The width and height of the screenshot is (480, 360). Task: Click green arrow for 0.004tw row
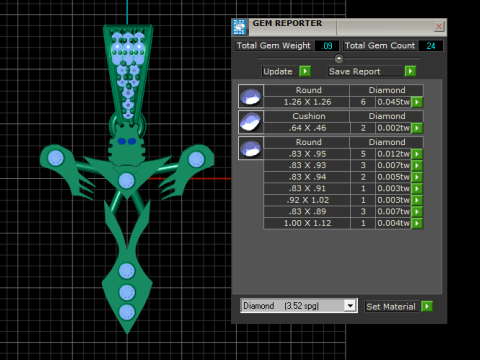tap(417, 223)
